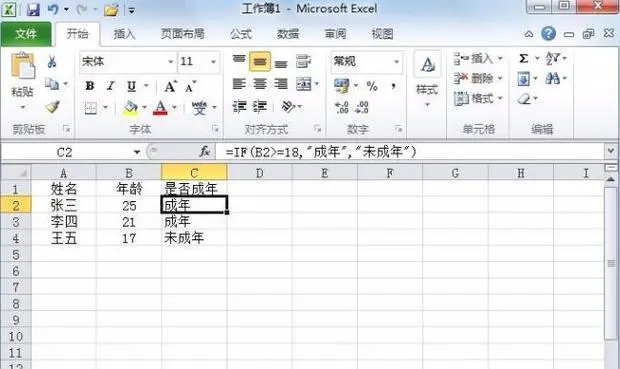Toggle highlighted middle vertical alignment

coord(260,61)
